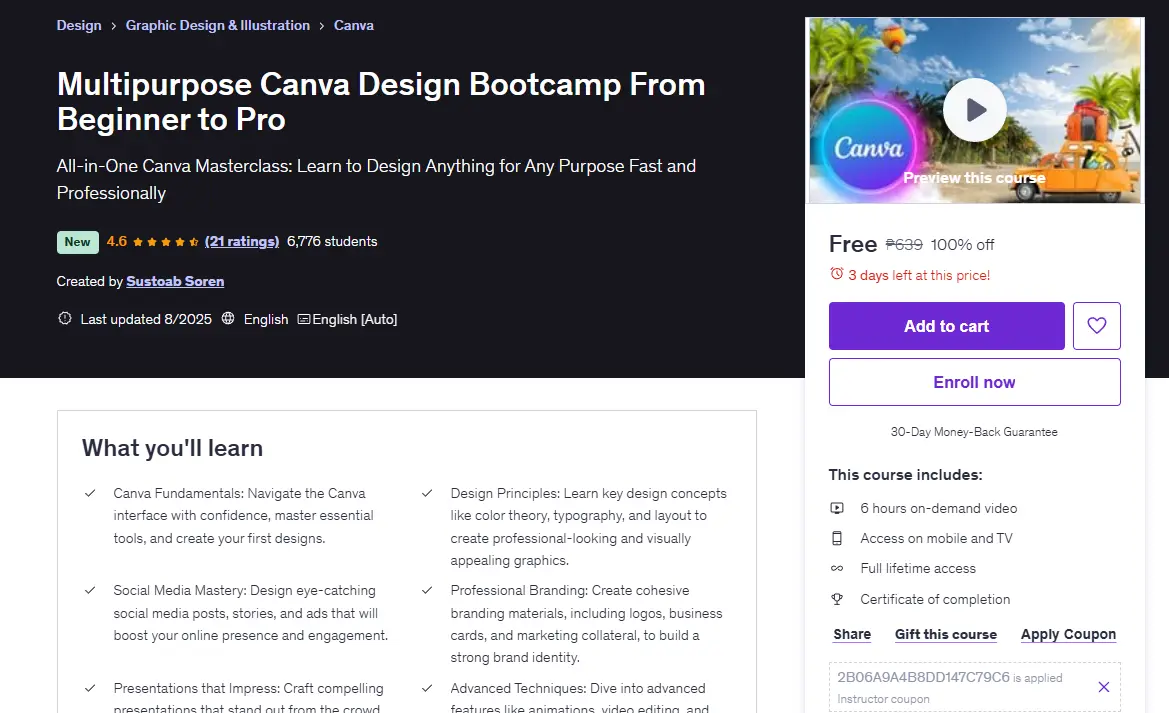Click the course preview thumbnail image

coord(974,110)
